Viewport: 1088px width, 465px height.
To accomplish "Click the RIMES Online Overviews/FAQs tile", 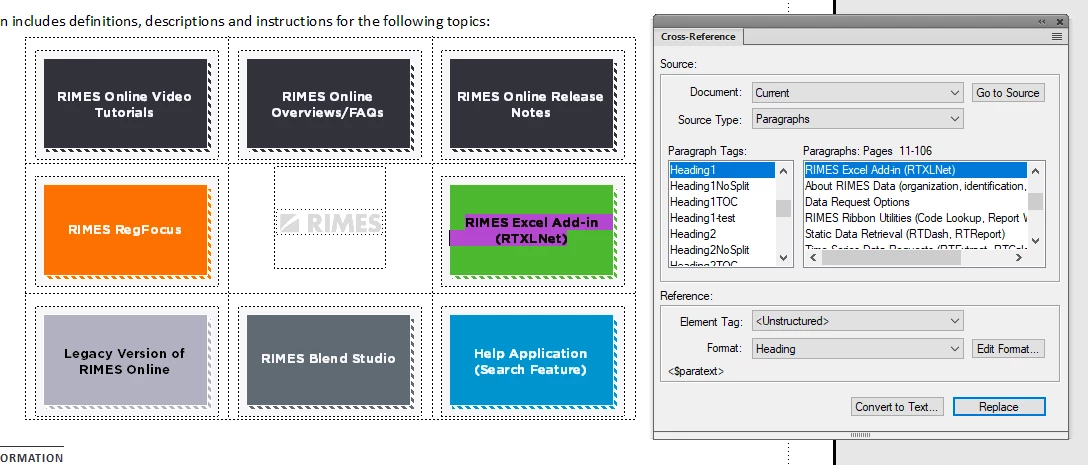I will pyautogui.click(x=328, y=104).
